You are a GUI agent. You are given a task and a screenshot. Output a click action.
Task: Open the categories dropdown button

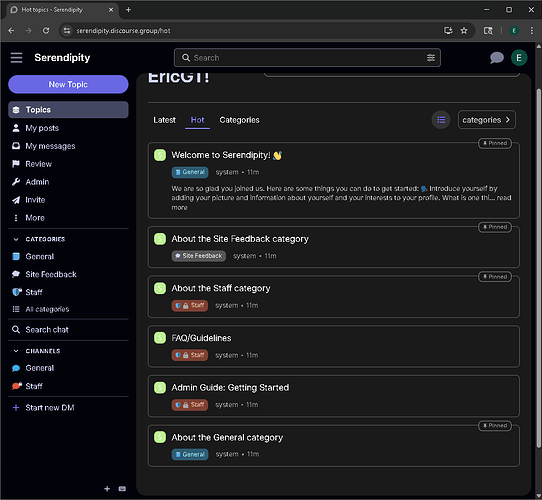(486, 120)
